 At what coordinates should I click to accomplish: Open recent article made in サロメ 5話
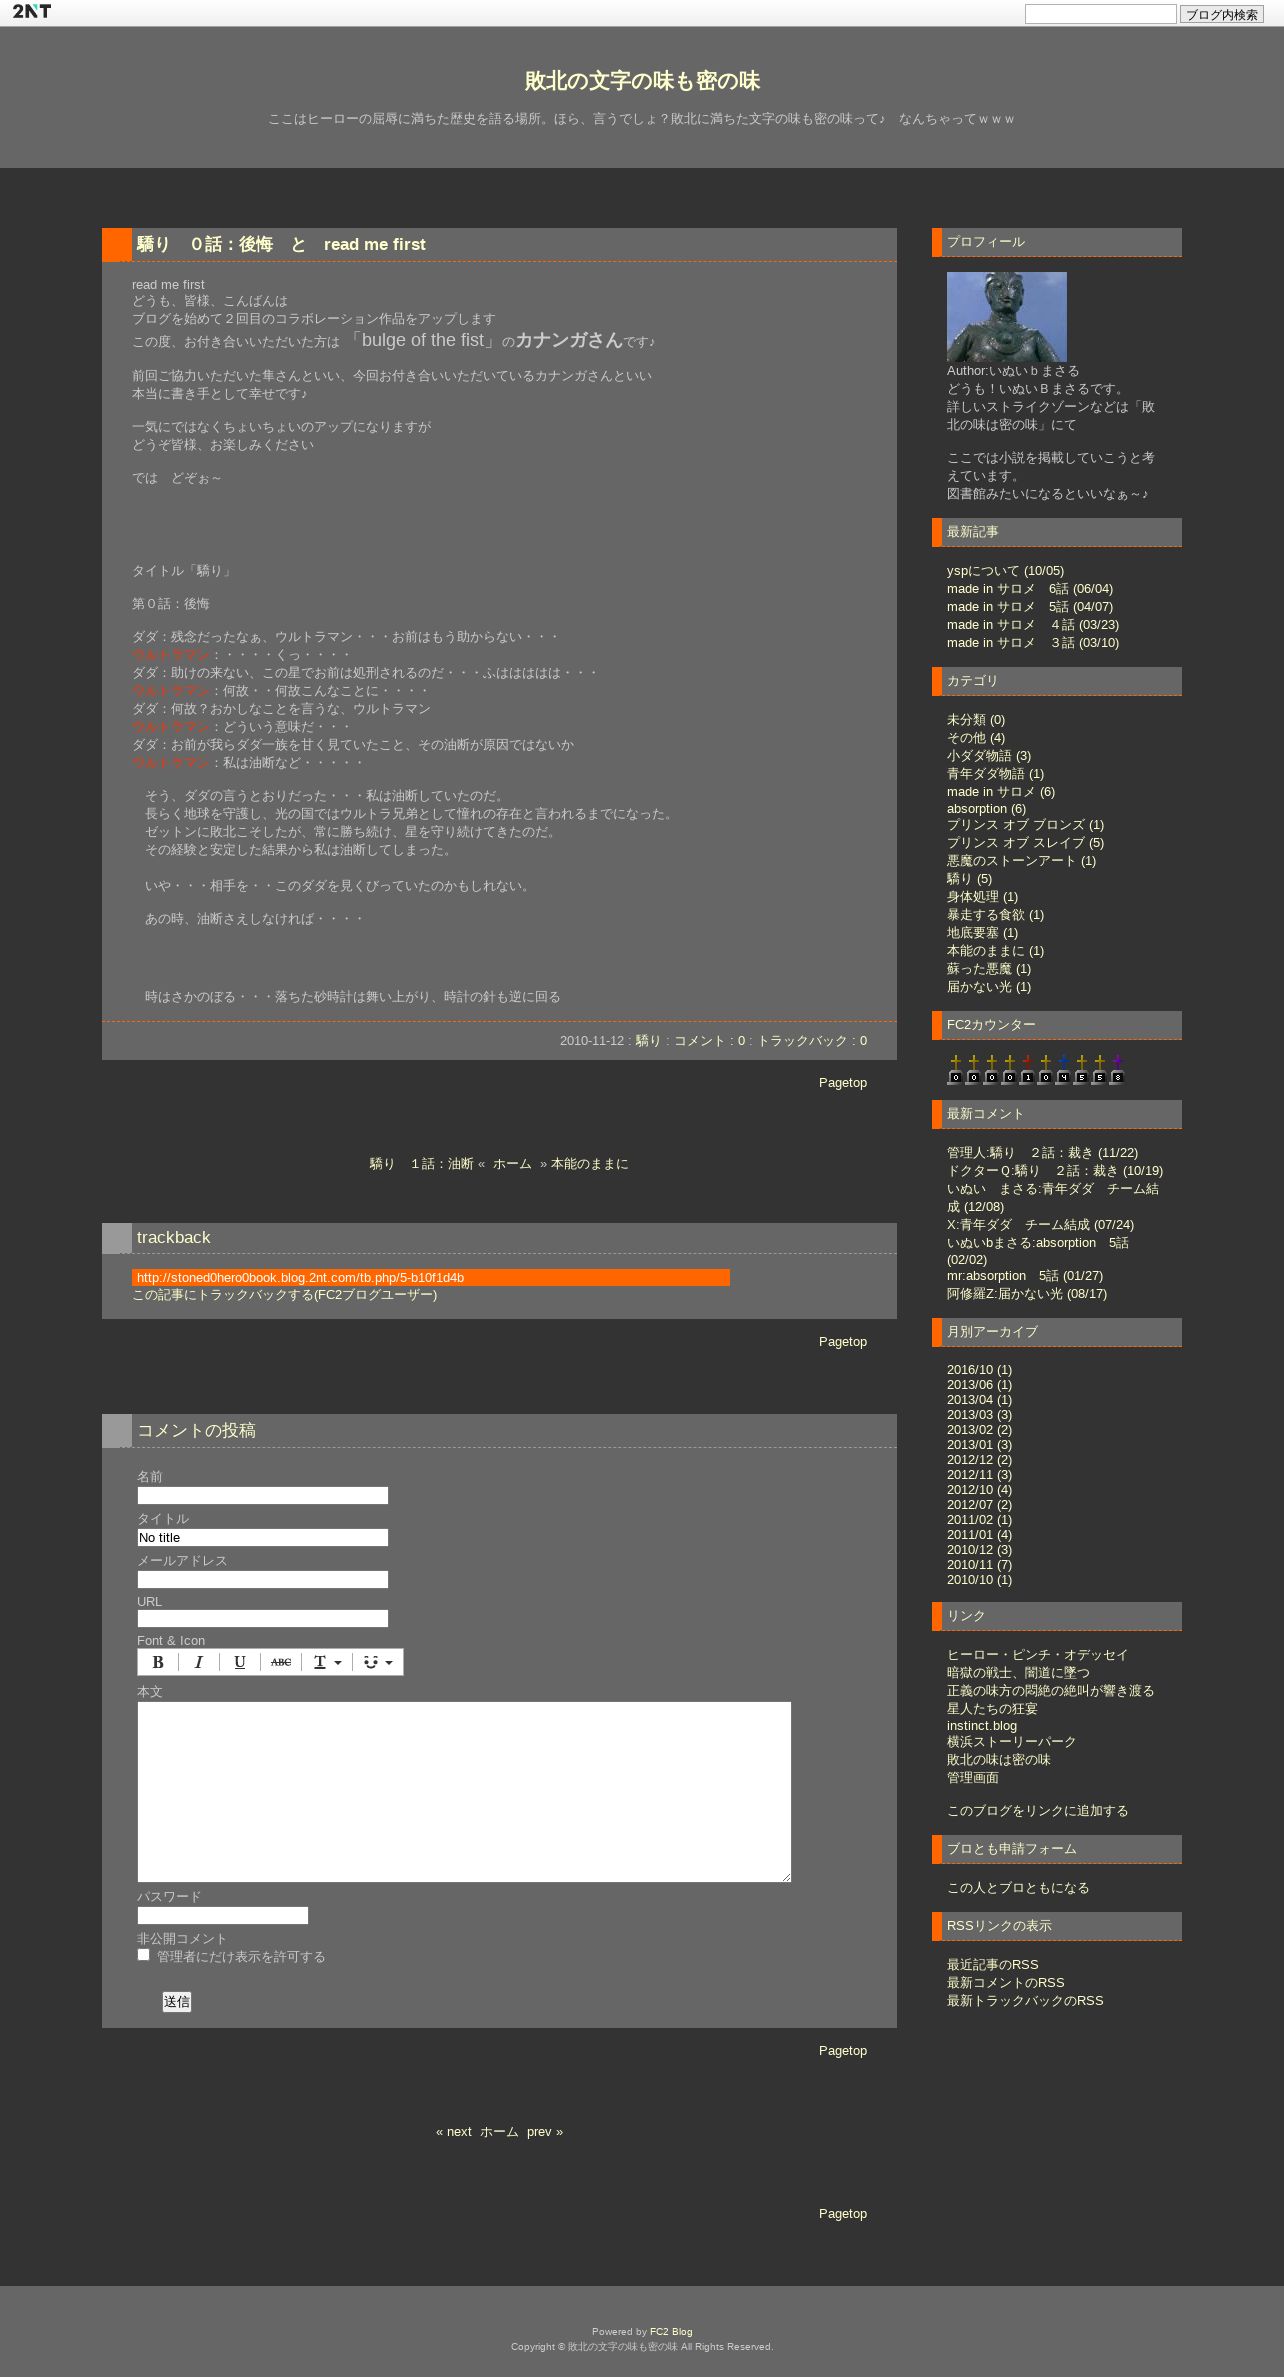tap(1030, 607)
